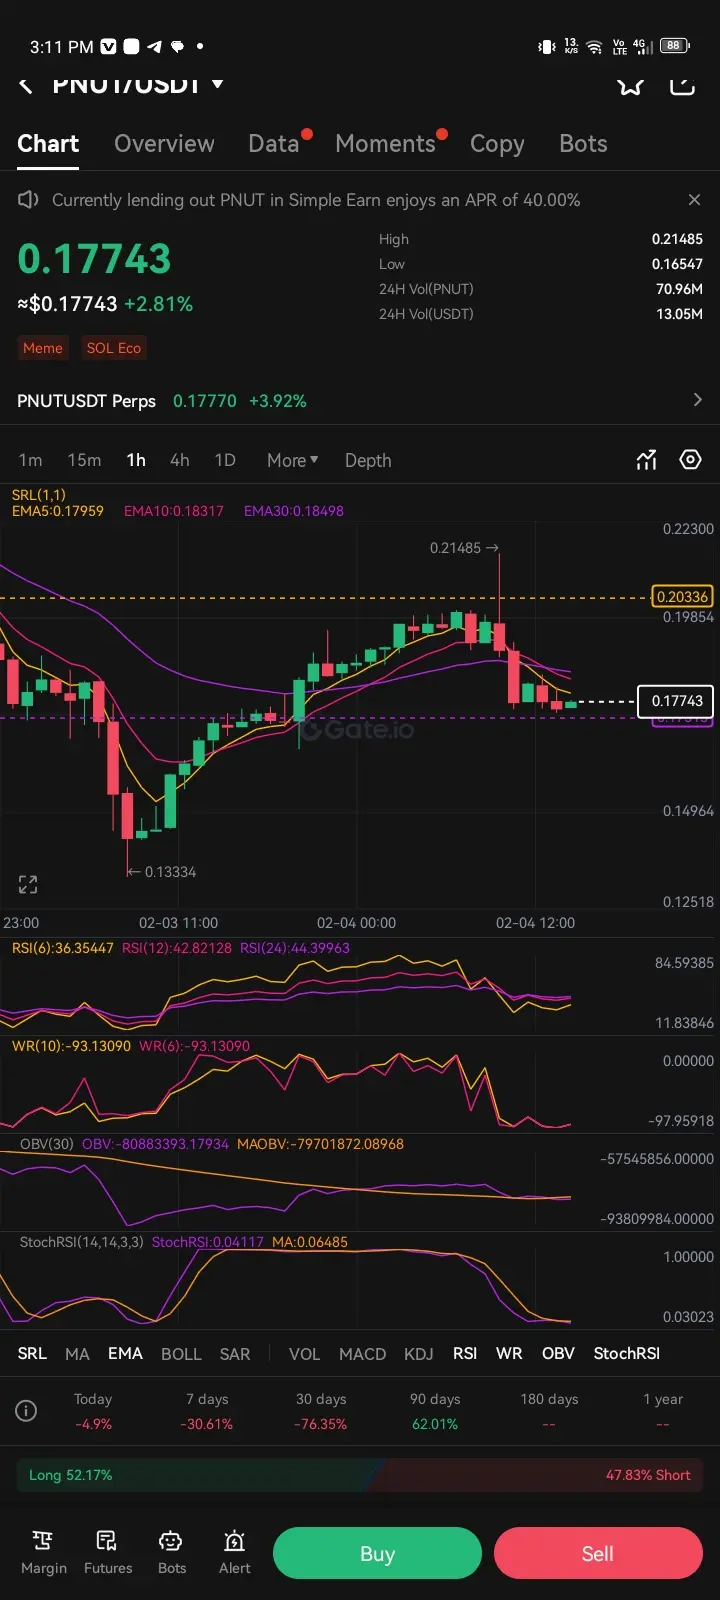Screen dimensions: 720x1600
Task: Tap the share icon in the header
Action: 682,85
